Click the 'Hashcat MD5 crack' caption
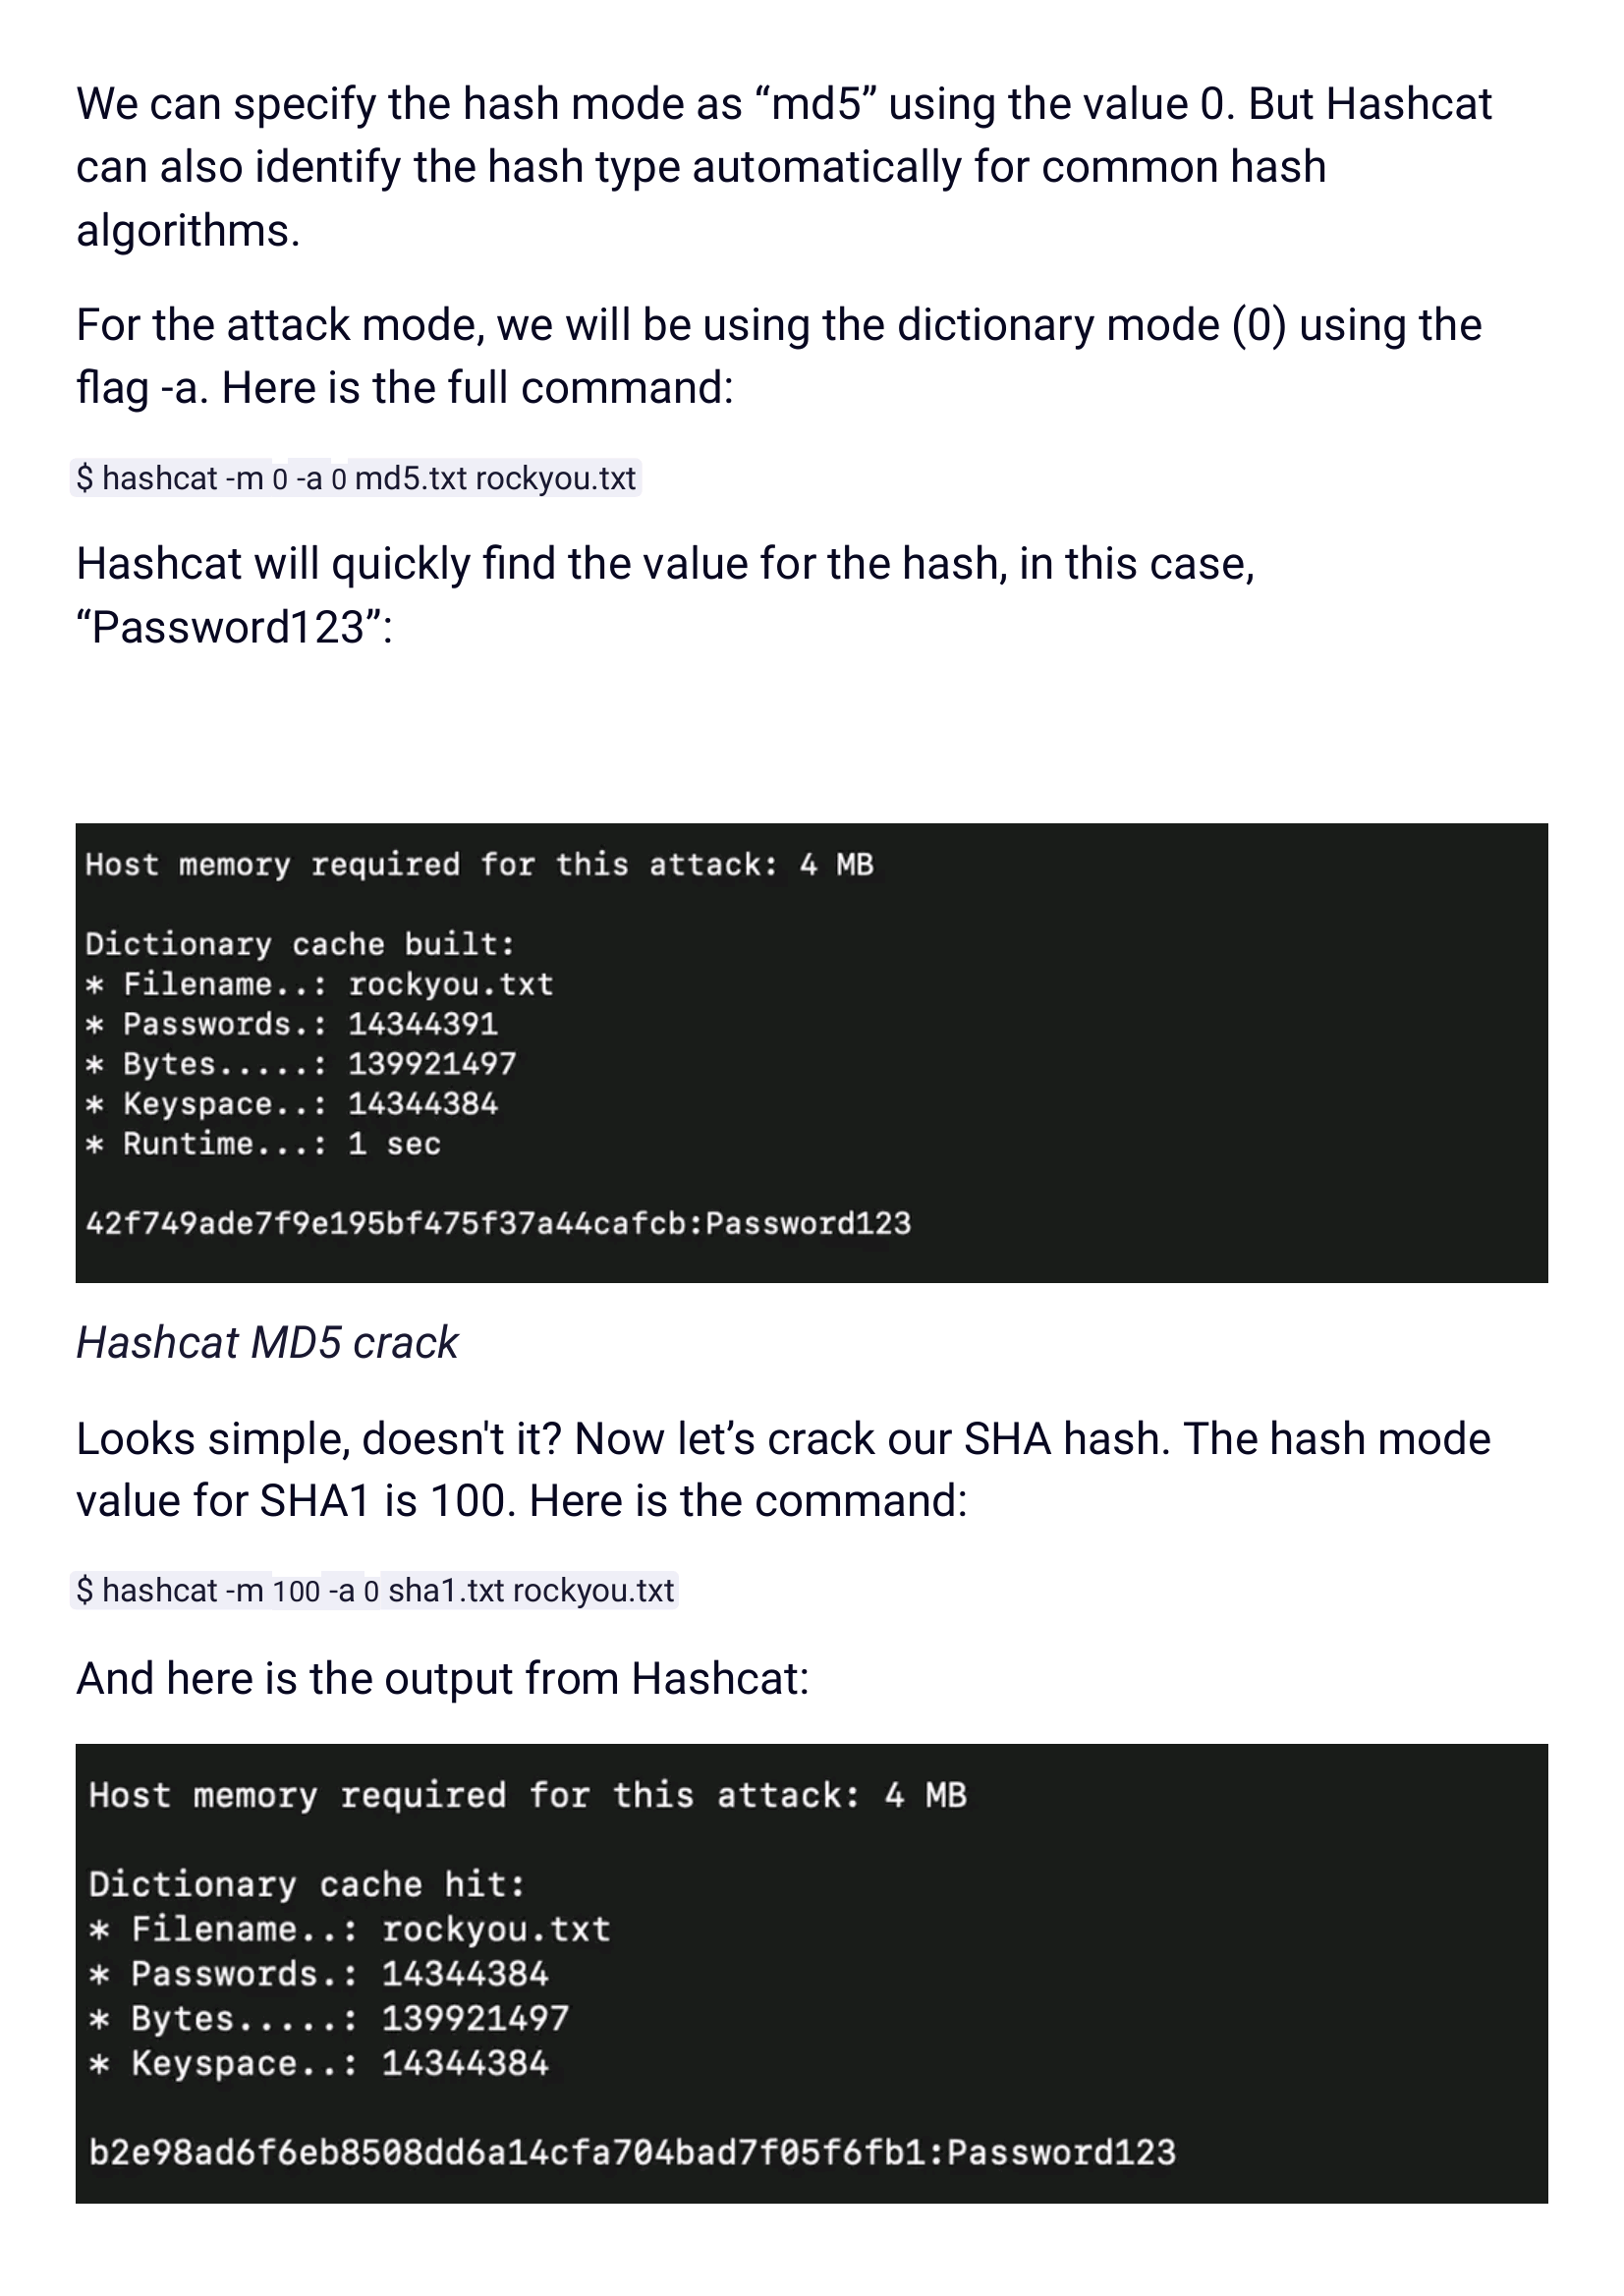 pos(267,1342)
